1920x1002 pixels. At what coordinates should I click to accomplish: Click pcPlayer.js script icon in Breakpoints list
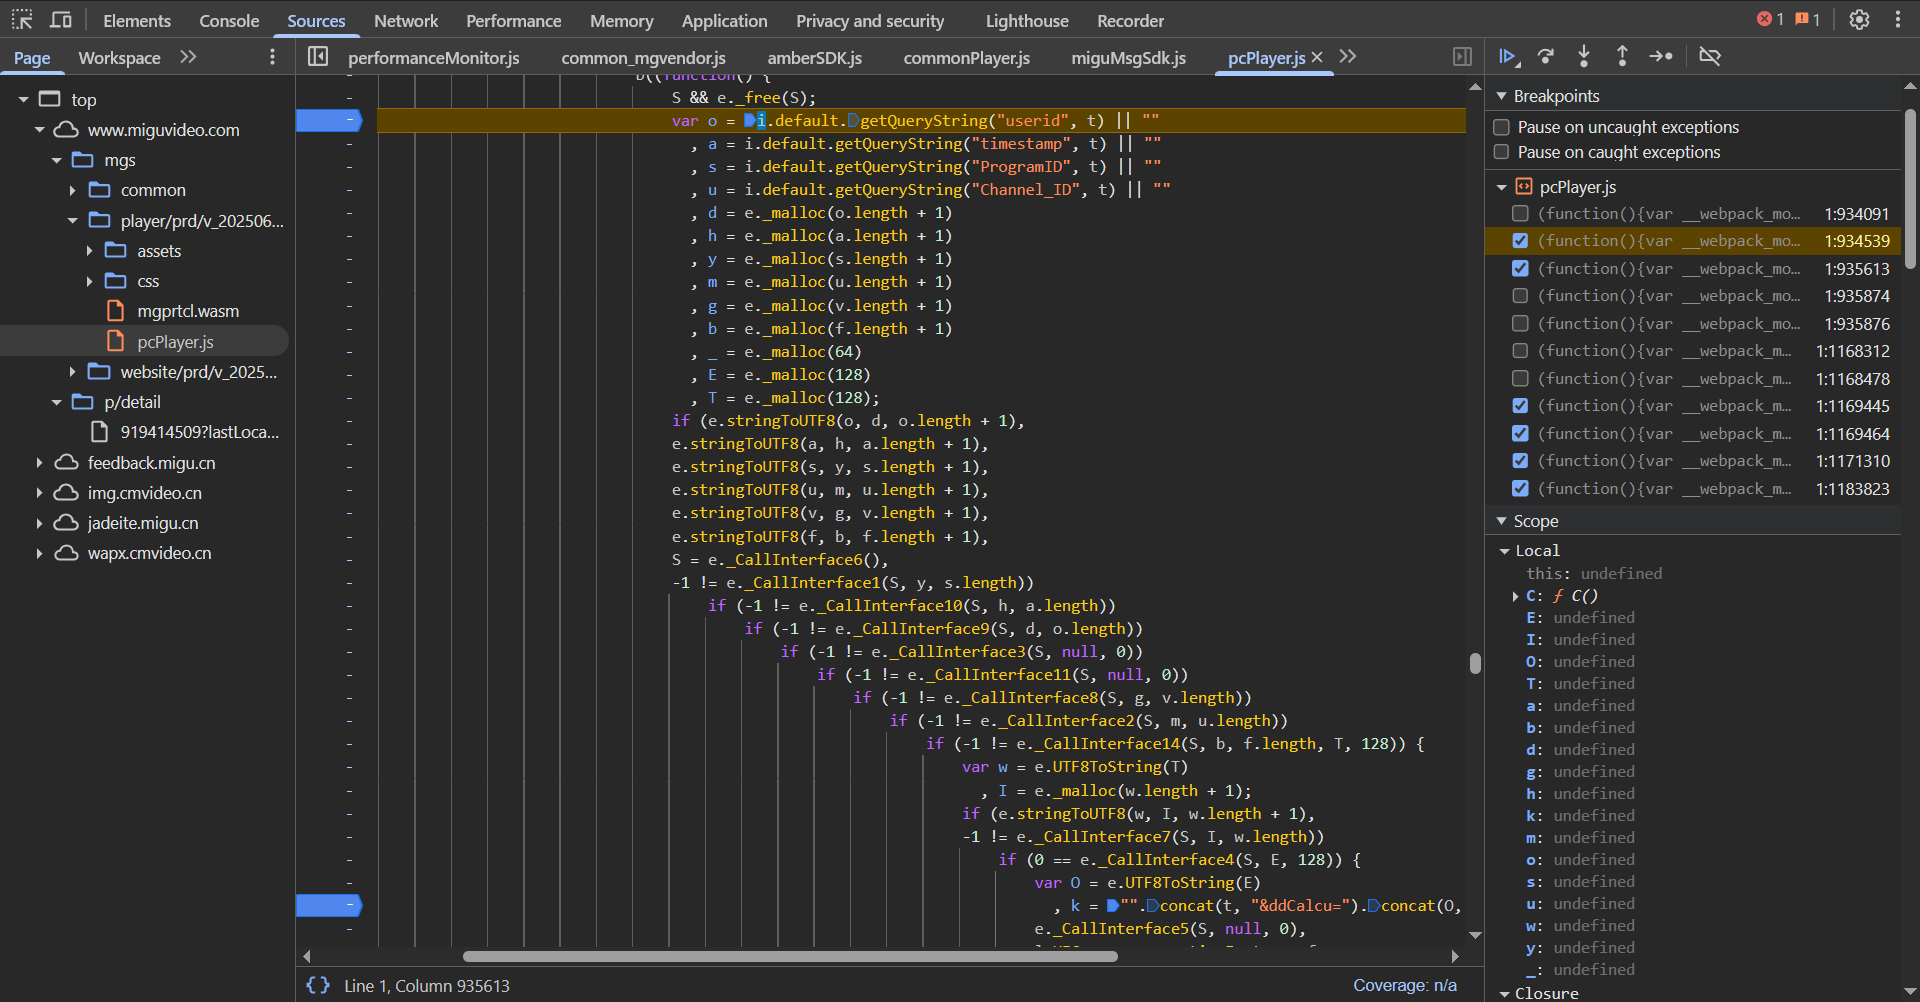pos(1524,186)
